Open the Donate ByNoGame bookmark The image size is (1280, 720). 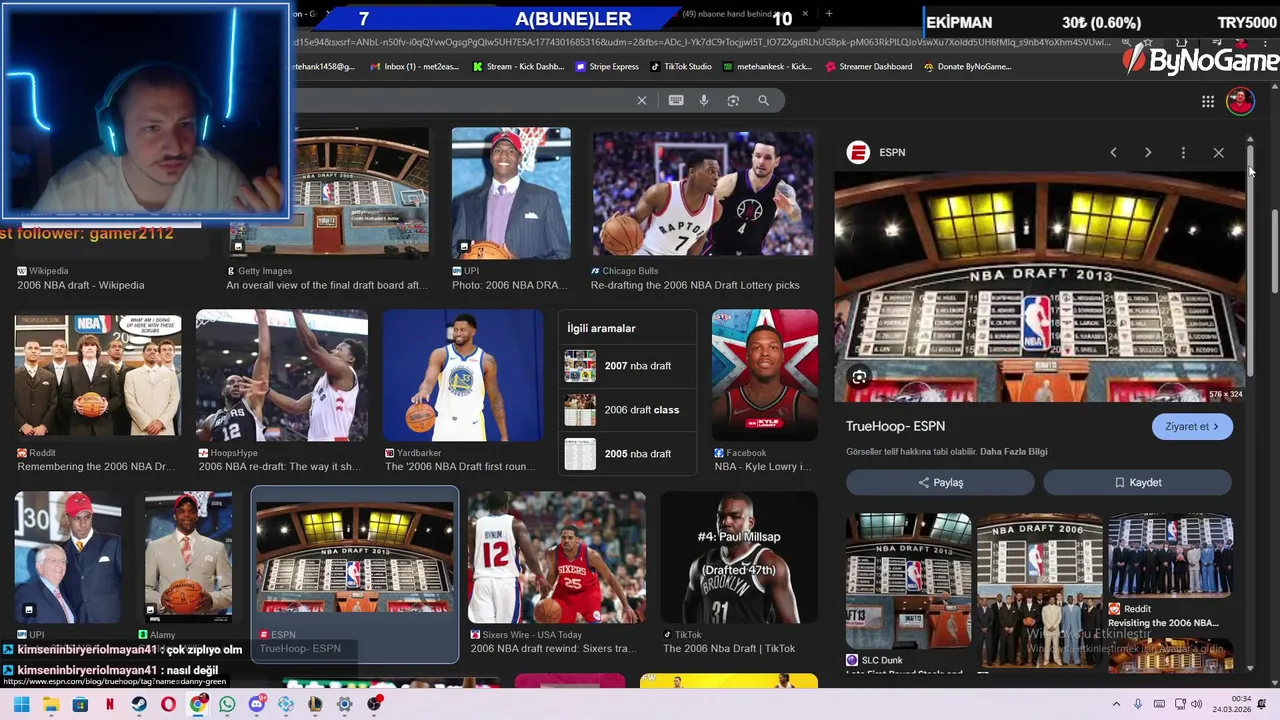click(x=967, y=67)
